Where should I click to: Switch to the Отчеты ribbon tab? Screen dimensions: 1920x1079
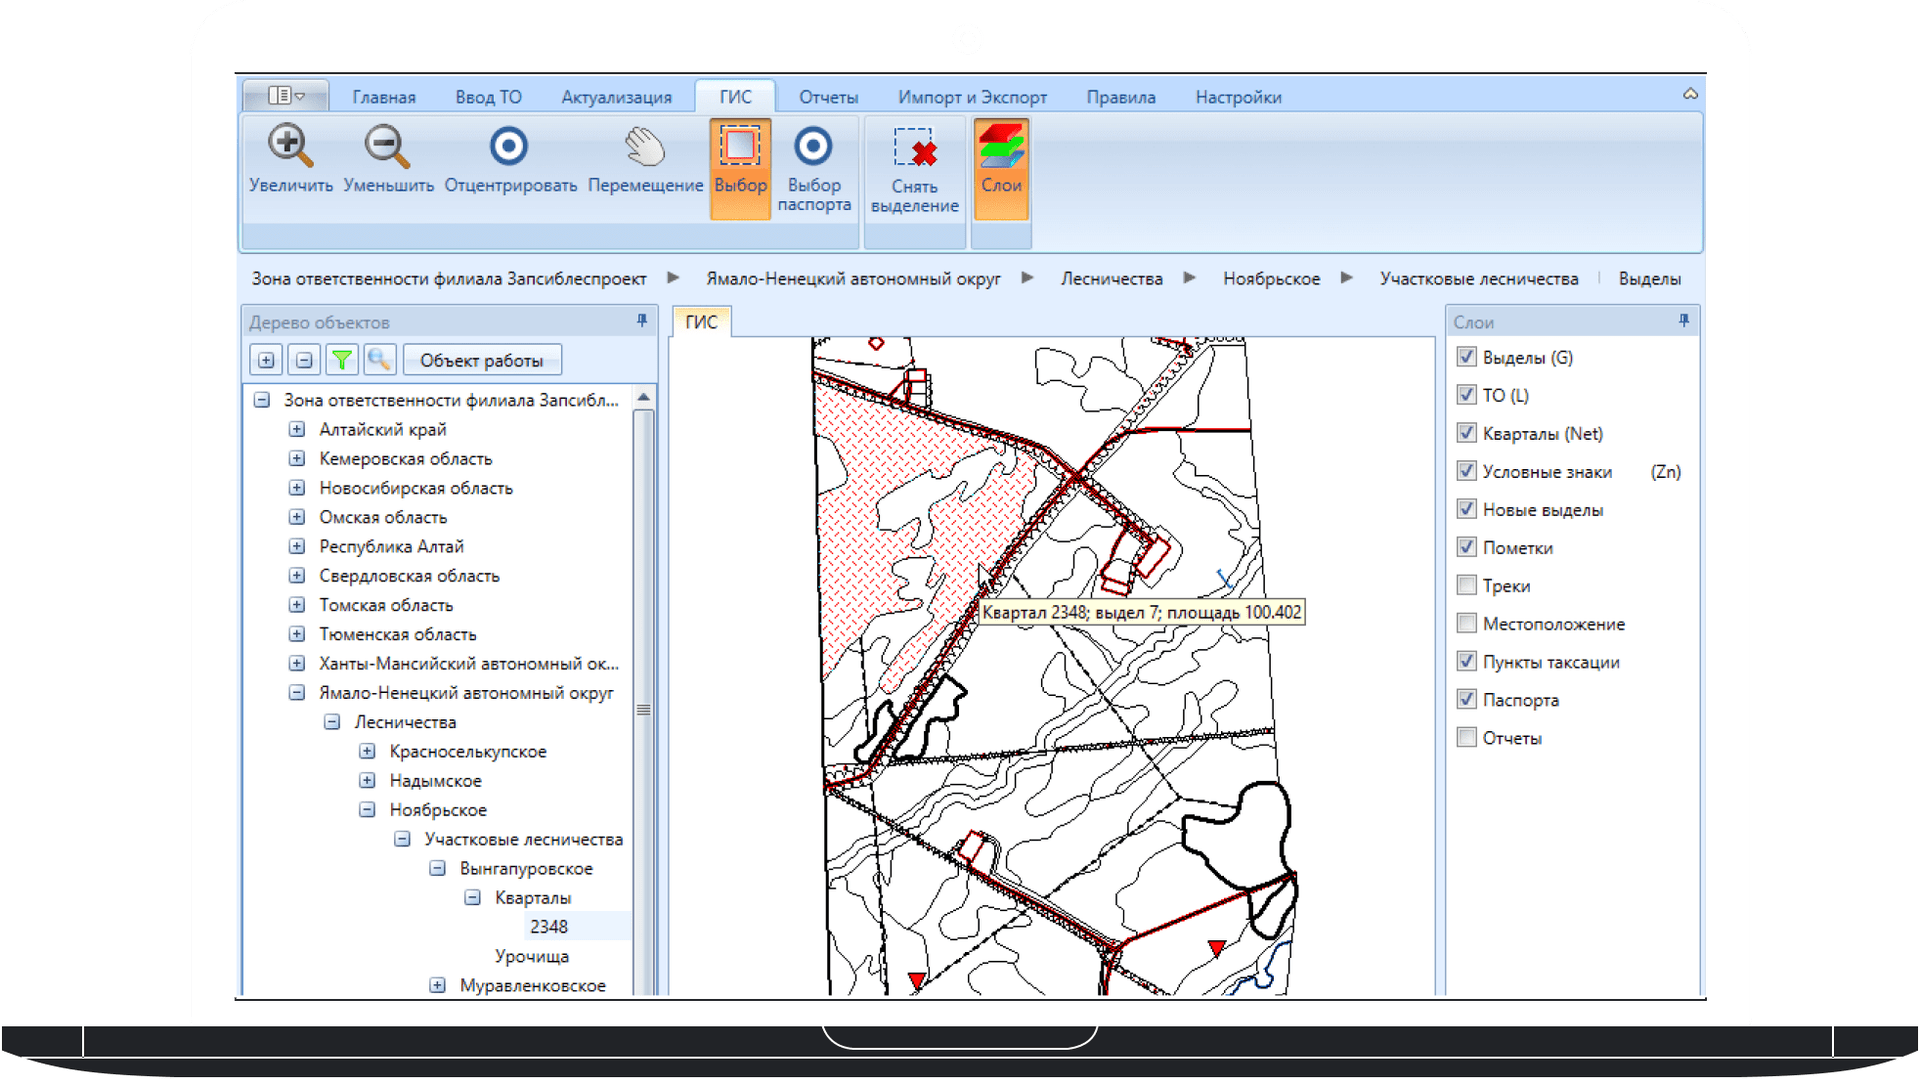tap(828, 97)
